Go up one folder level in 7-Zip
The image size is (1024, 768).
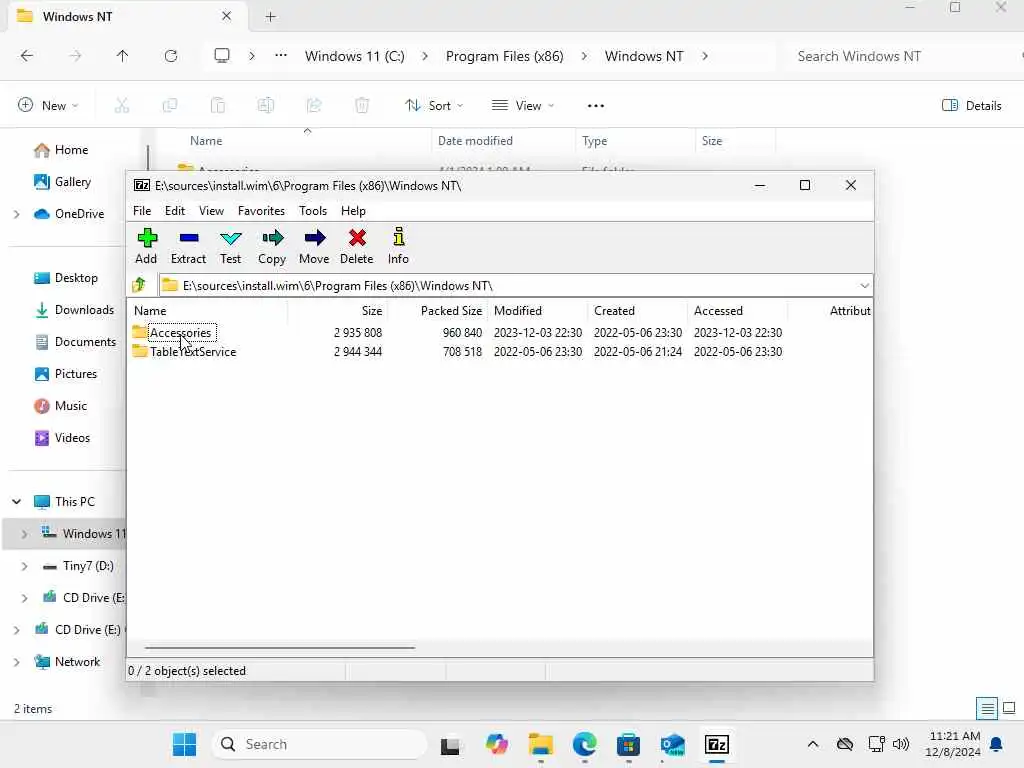coord(139,285)
